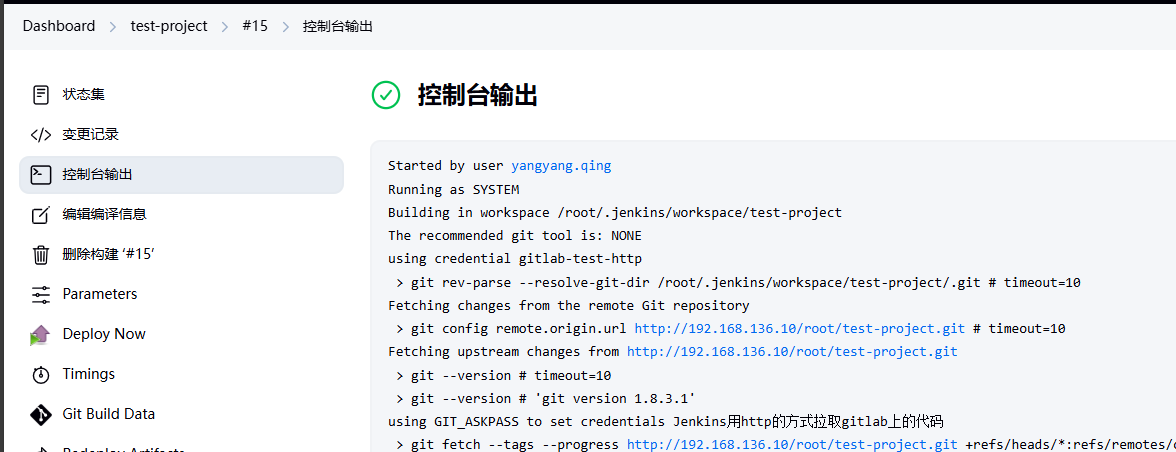Click 'The recommended git tool is: NONE'
Screen dimensions: 1176x452
click(x=514, y=236)
